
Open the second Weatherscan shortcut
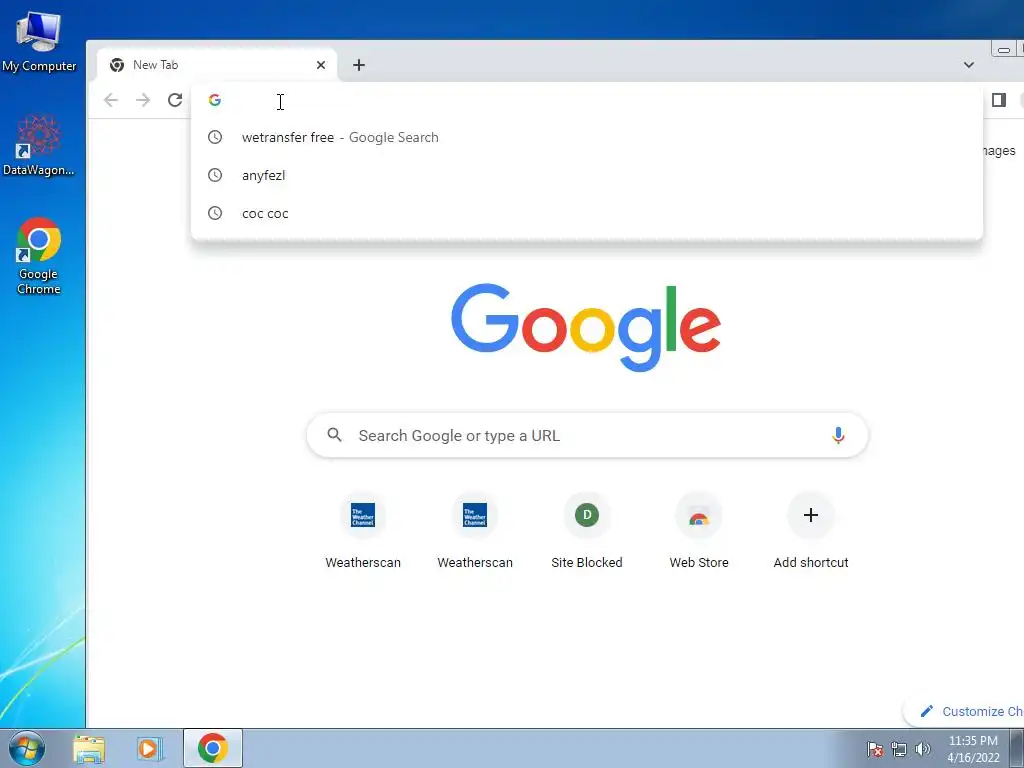[x=475, y=531]
